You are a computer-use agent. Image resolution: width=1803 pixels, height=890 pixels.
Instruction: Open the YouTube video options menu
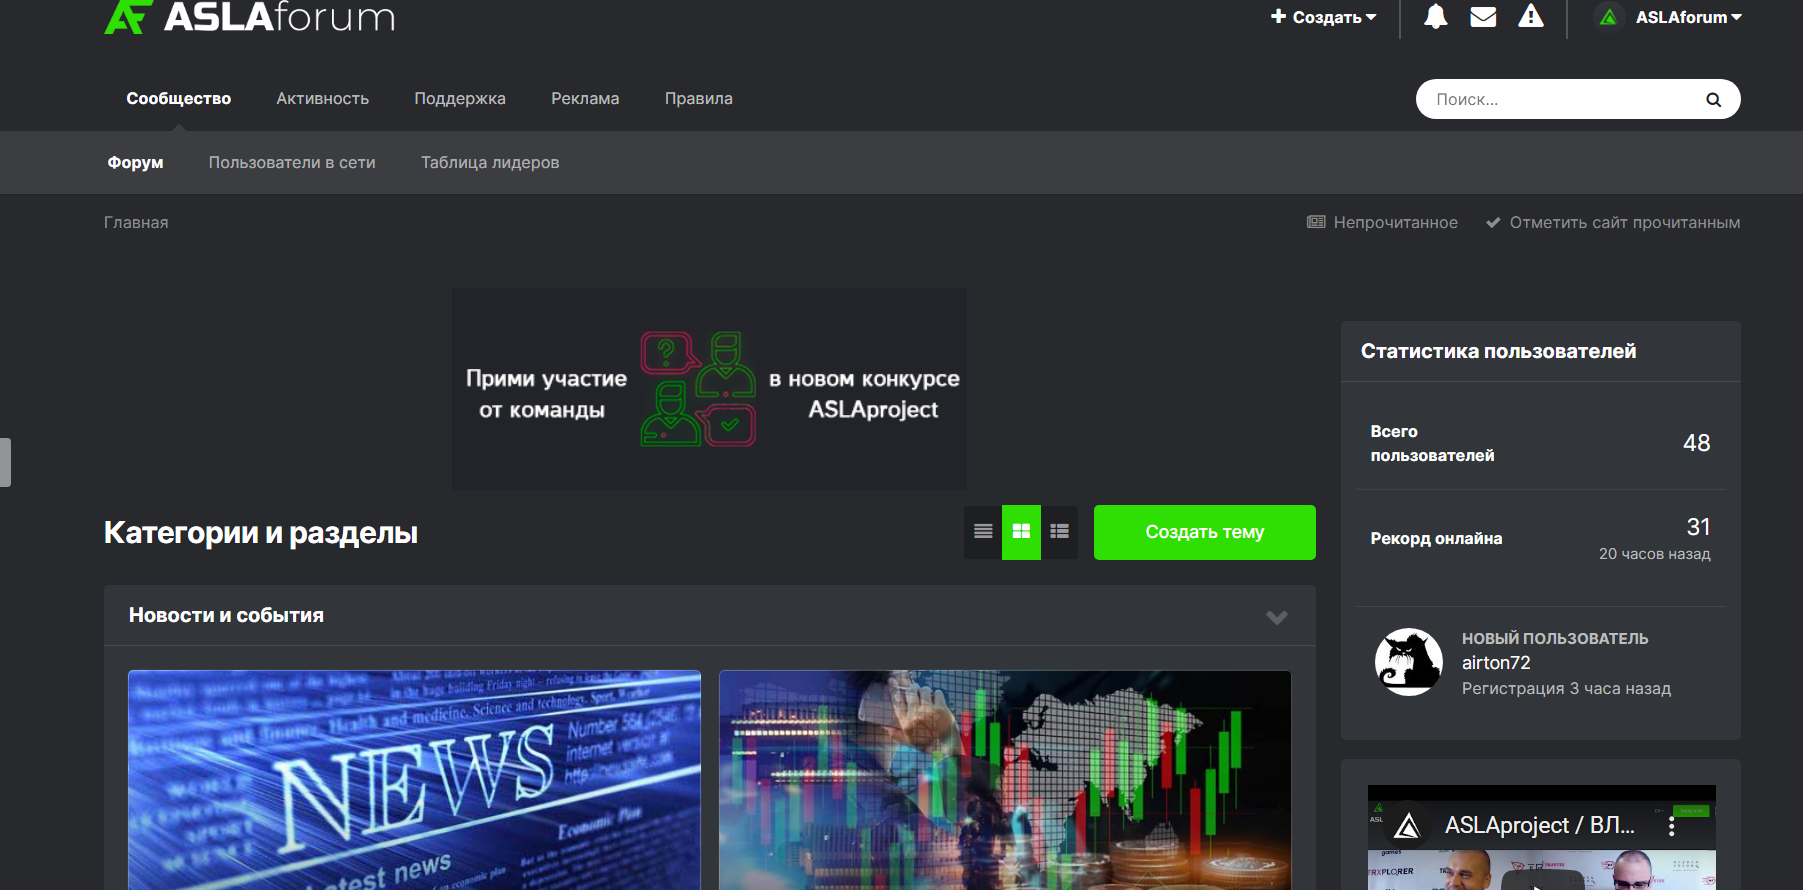[x=1671, y=827]
